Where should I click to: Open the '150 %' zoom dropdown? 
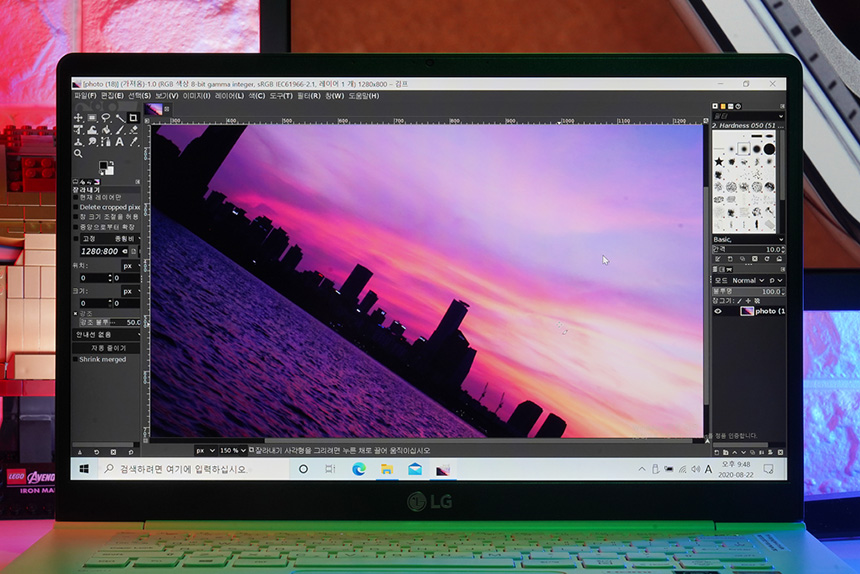pos(233,450)
